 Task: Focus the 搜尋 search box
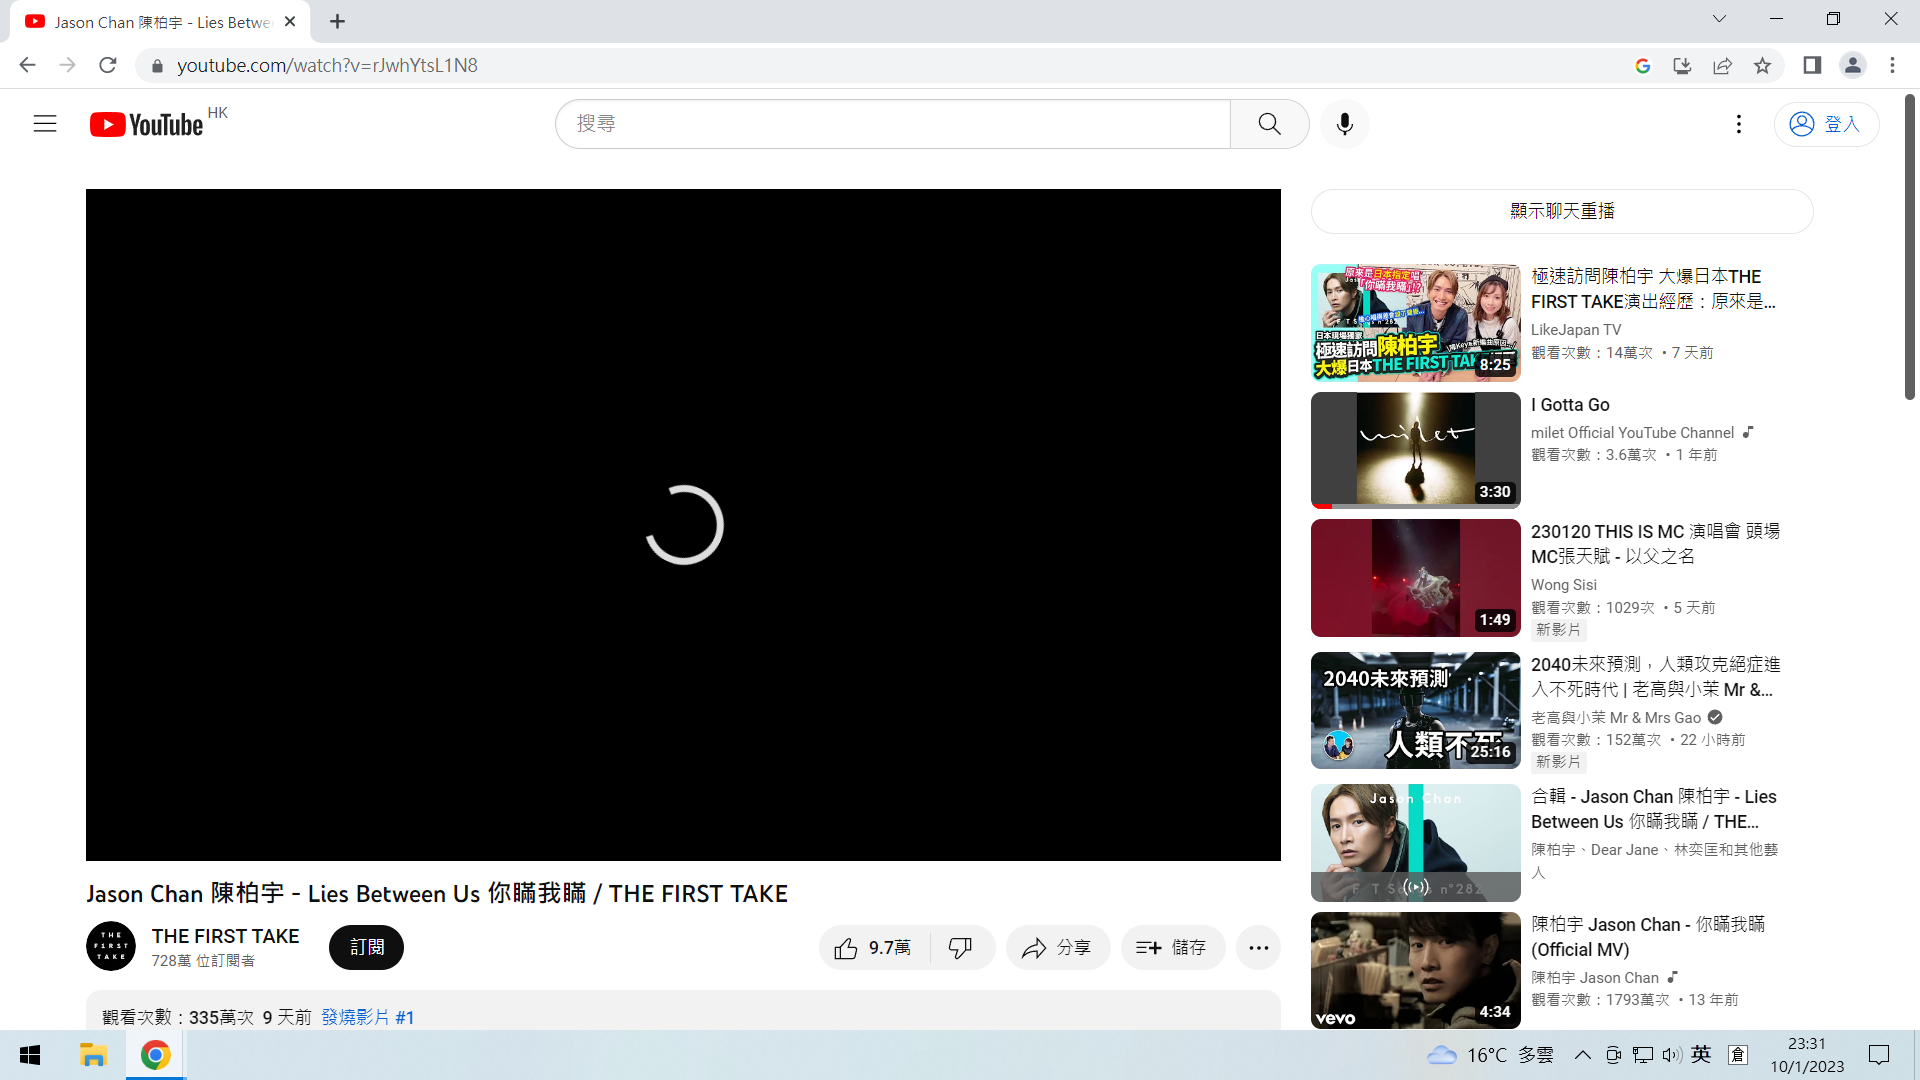pos(893,124)
